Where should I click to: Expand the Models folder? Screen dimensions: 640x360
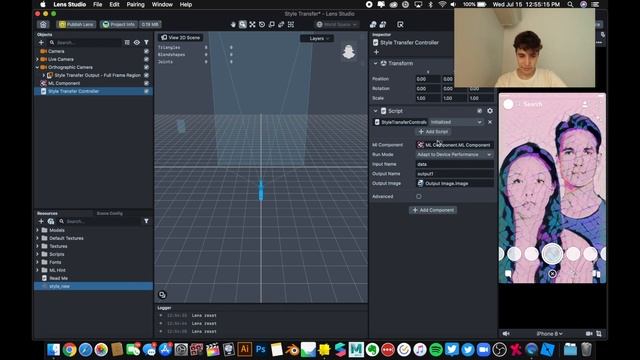tap(38, 230)
